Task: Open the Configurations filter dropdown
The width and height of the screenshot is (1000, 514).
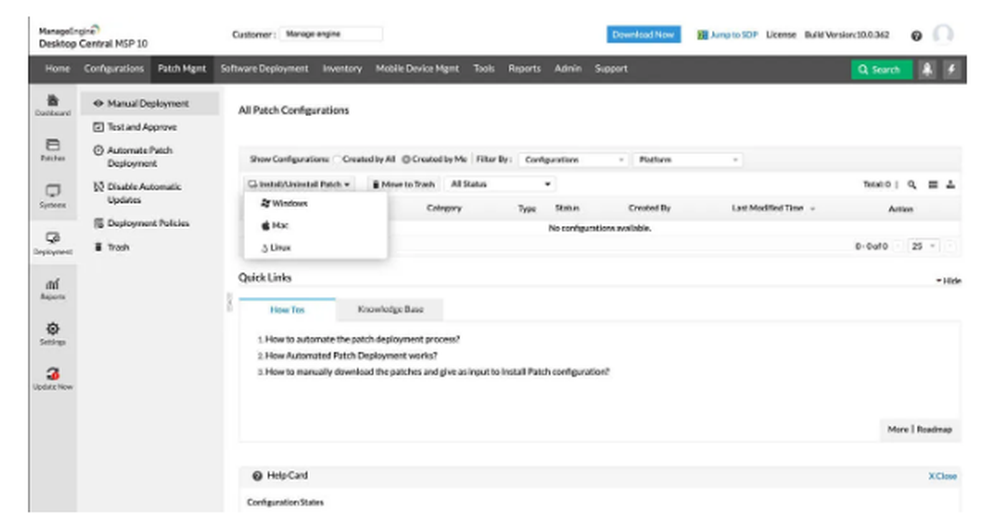Action: tap(574, 159)
